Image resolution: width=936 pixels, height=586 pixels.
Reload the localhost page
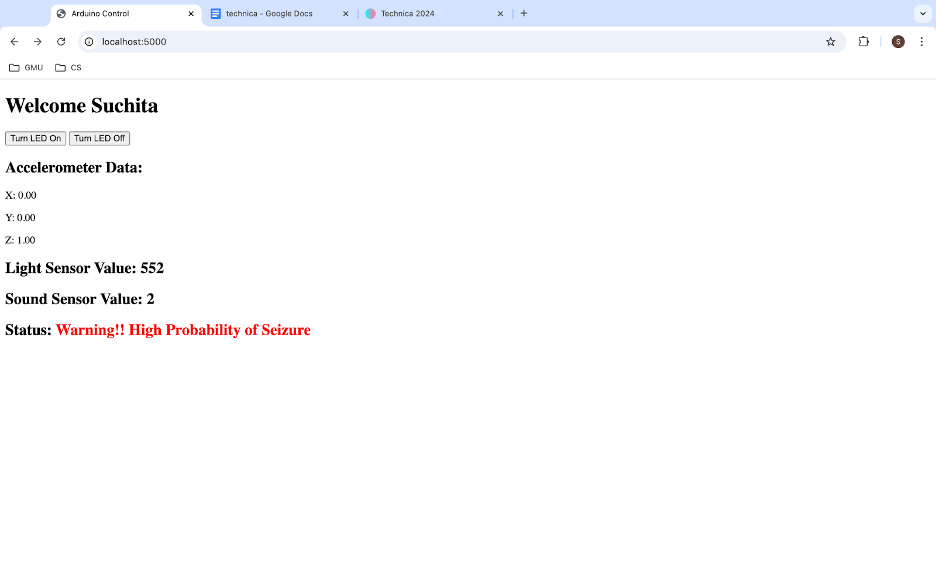61,42
